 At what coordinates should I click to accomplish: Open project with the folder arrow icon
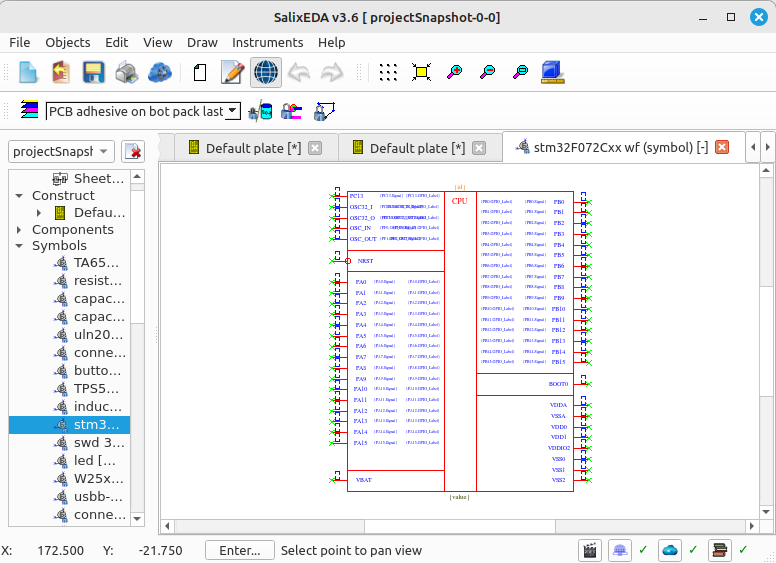click(60, 72)
